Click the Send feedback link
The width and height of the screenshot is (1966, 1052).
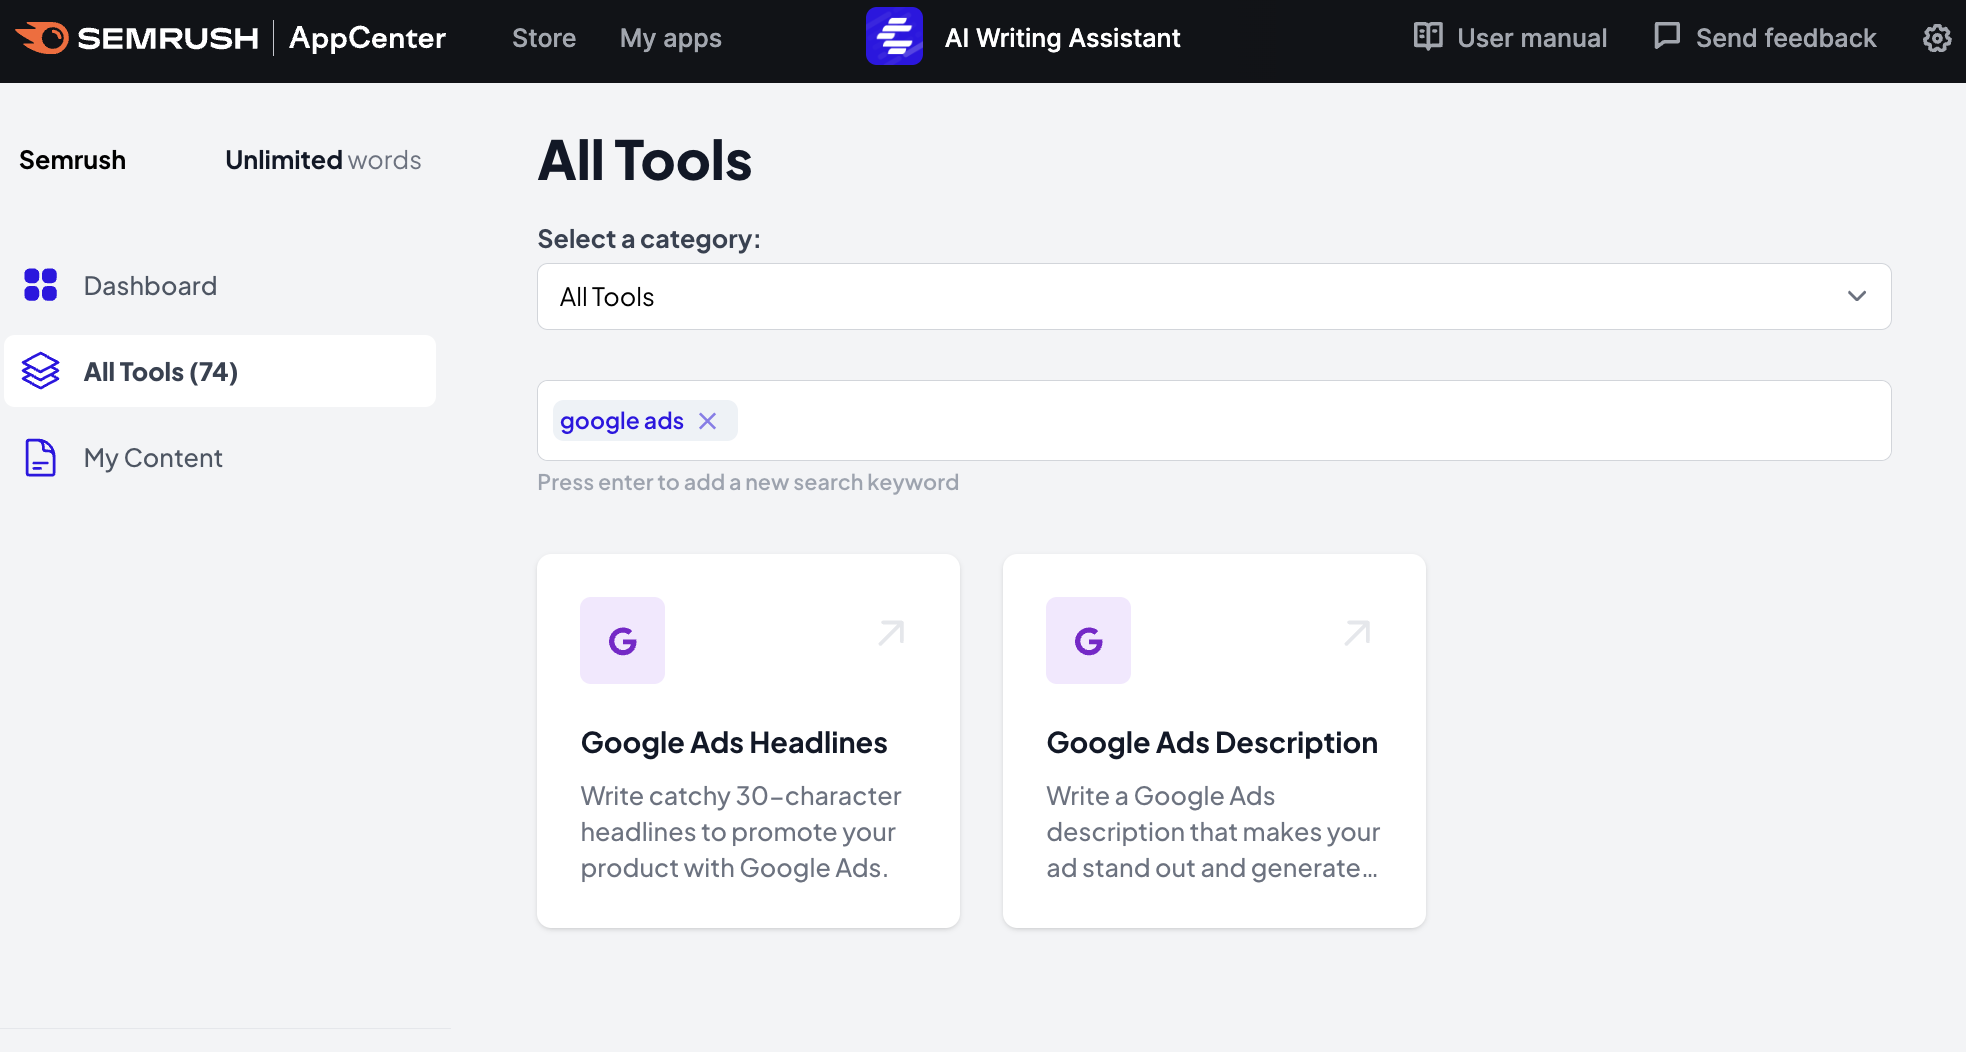(x=1785, y=38)
